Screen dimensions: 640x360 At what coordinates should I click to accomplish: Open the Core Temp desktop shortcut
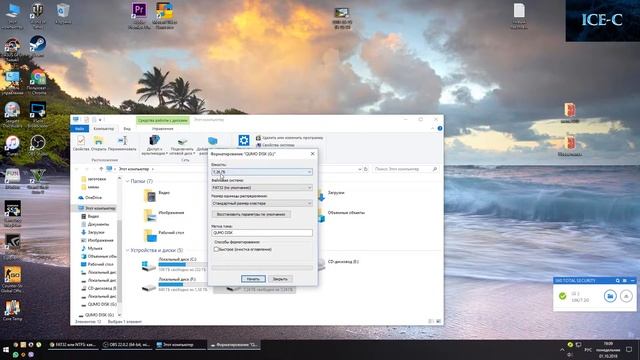tap(12, 310)
